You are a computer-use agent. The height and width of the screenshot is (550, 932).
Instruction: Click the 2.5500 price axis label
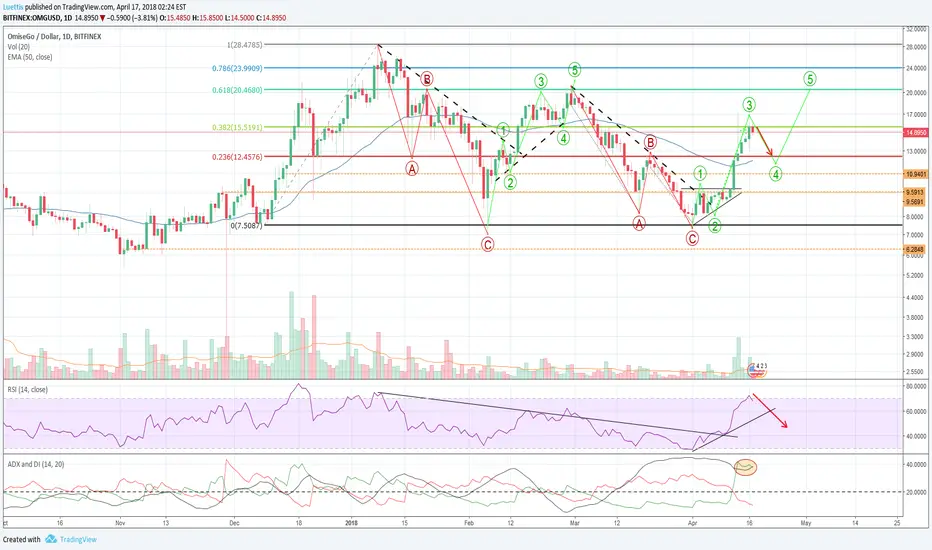pyautogui.click(x=916, y=372)
